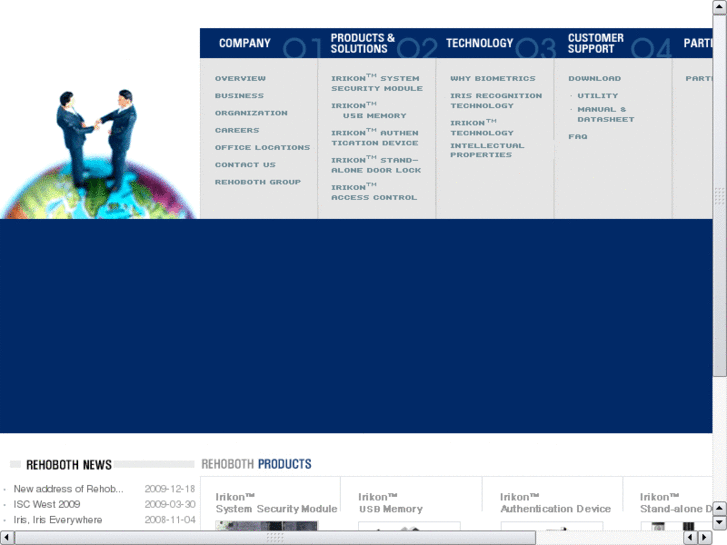
Task: Open the Utility download sub-link
Action: pos(598,96)
